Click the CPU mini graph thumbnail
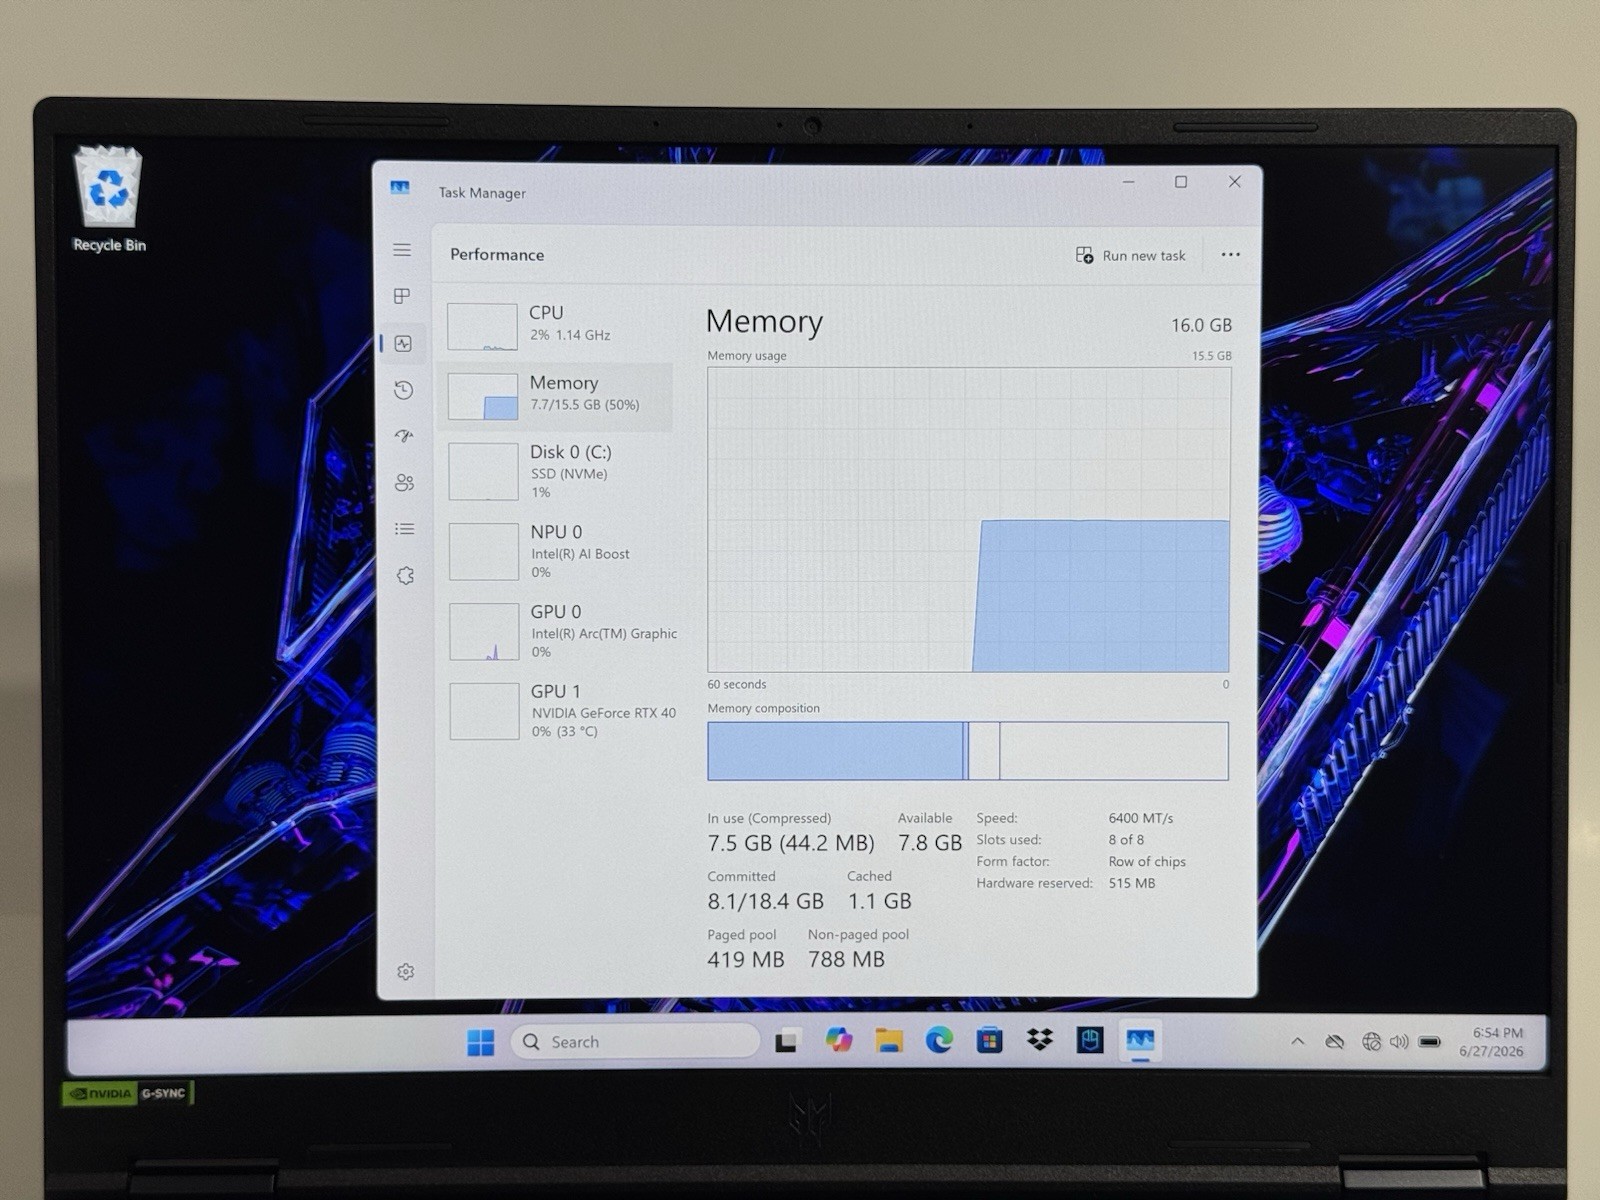1600x1200 pixels. point(482,326)
